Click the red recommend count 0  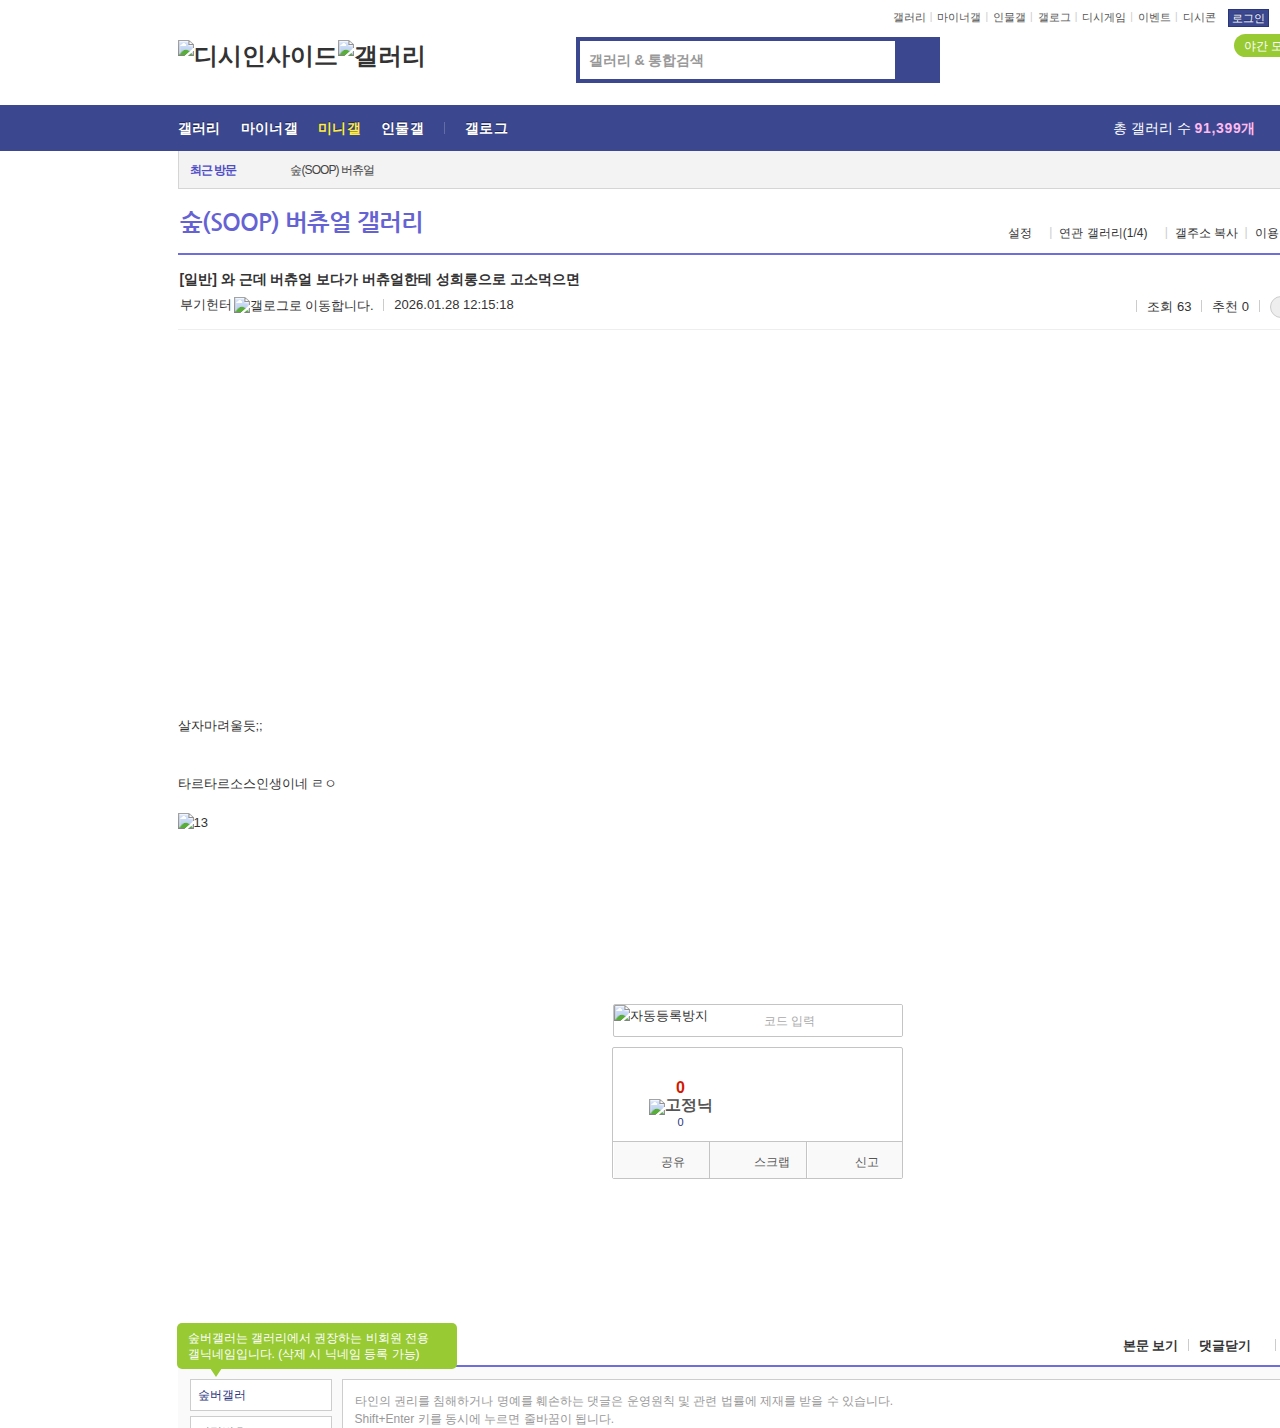pyautogui.click(x=680, y=1087)
